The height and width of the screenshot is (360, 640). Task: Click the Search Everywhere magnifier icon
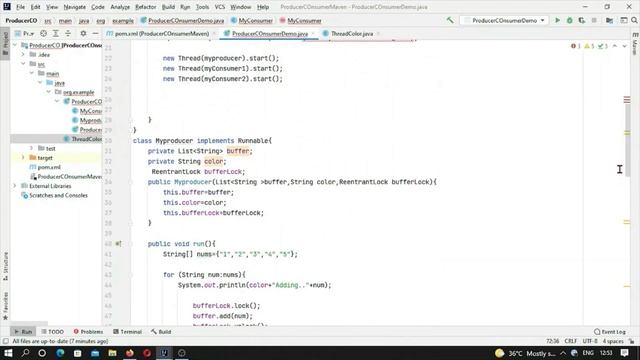click(x=634, y=20)
